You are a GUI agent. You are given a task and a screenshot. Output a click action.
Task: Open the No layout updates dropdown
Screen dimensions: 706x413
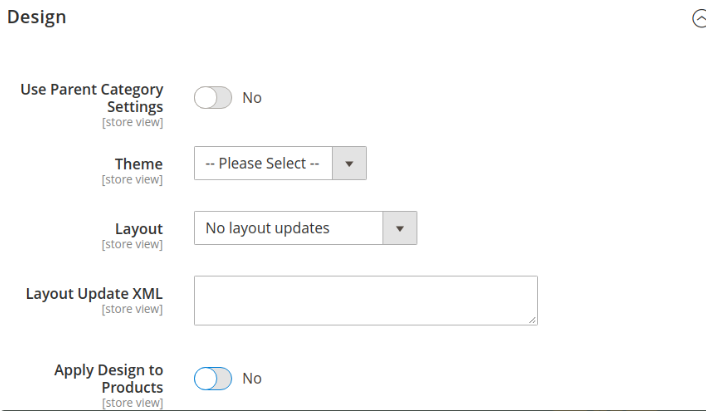click(305, 228)
